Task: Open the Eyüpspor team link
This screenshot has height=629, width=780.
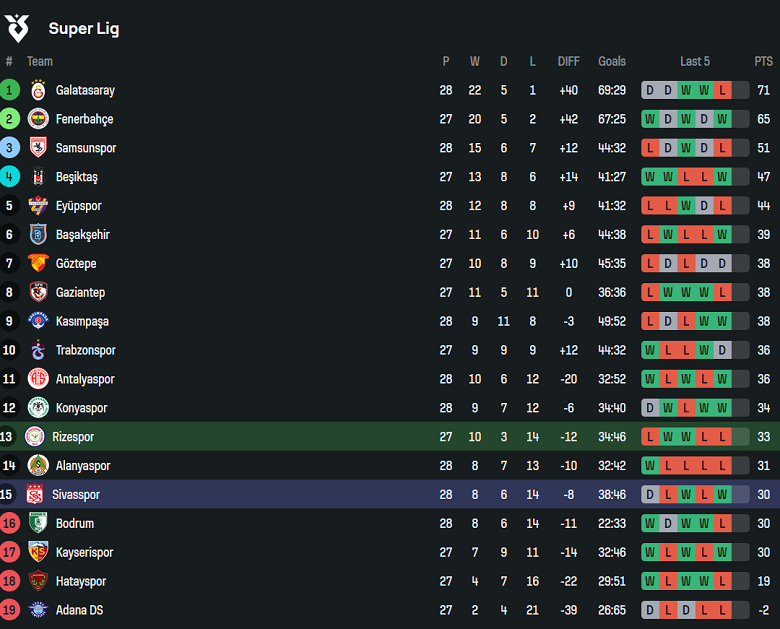Action: 78,206
